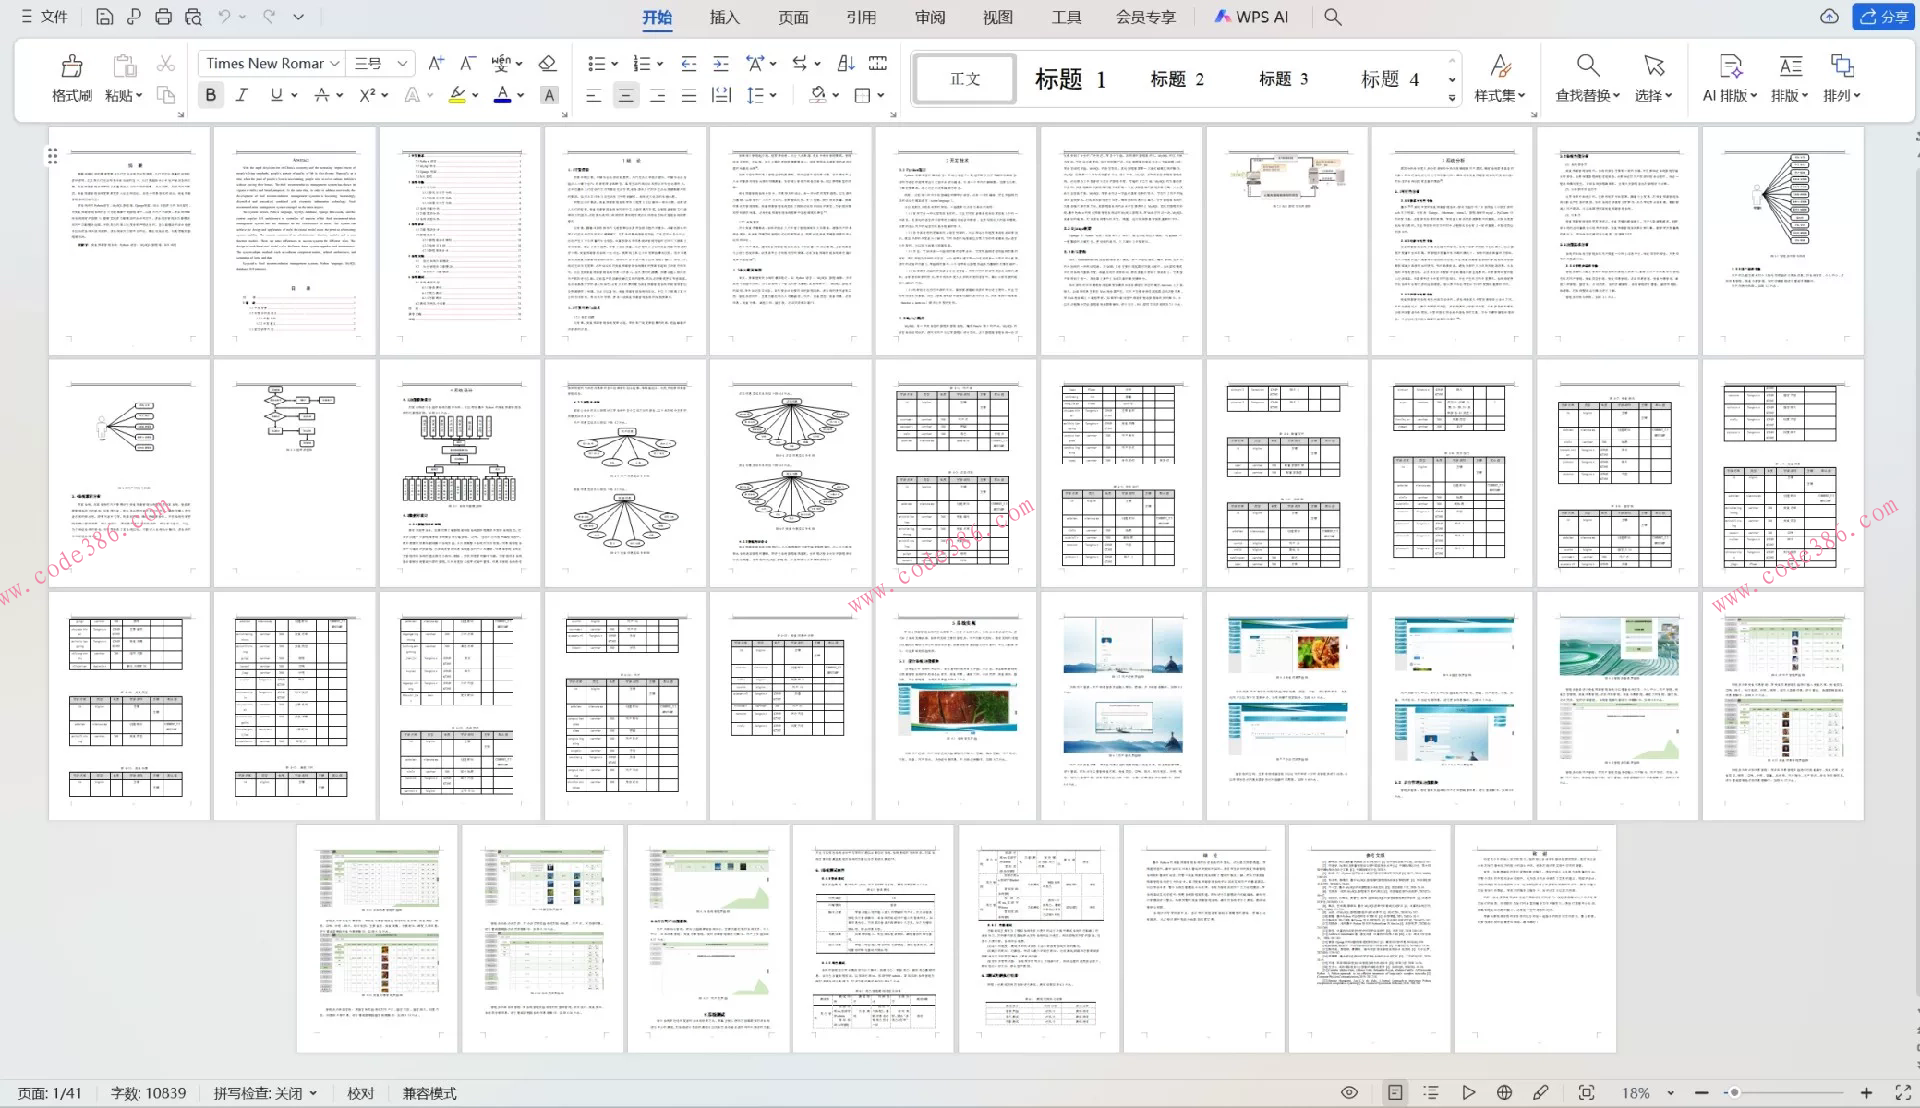Open the 18% zoom level dropdown
This screenshot has width=1920, height=1108.
[x=1645, y=1093]
